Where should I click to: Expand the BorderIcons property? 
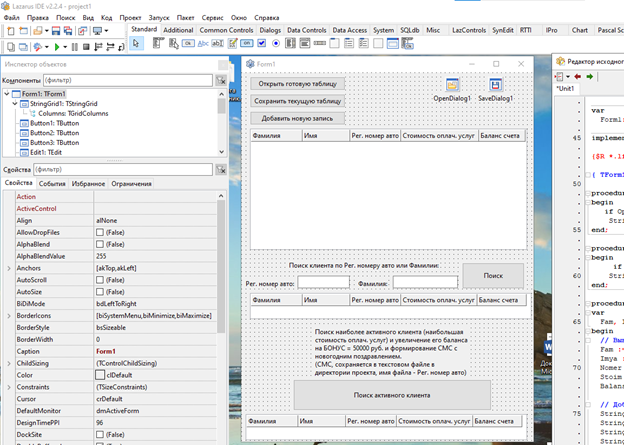pyautogui.click(x=8, y=315)
